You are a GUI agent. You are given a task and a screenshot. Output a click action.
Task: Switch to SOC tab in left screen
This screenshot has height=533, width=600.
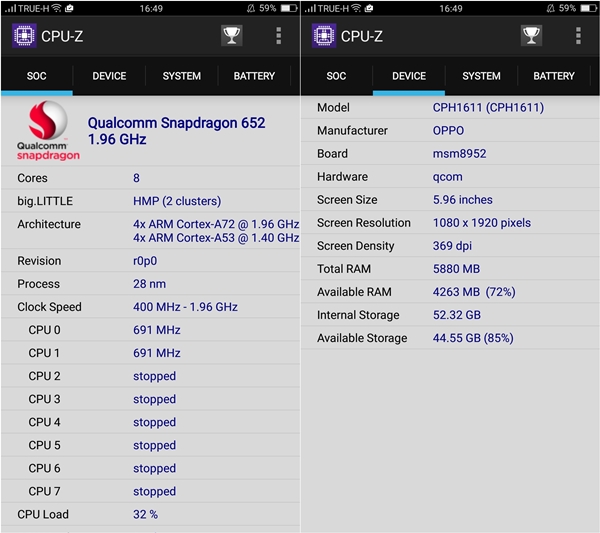point(37,76)
